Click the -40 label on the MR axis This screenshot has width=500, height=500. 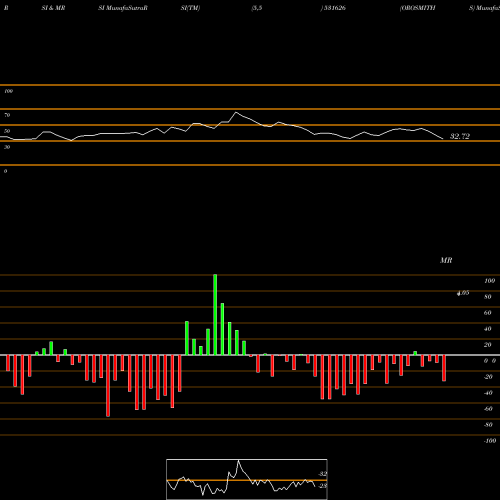coord(488,393)
